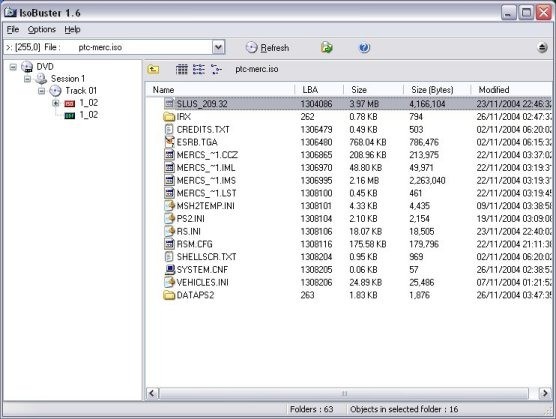Select SHELLSCR.TXT file
The height and width of the screenshot is (419, 556).
[x=206, y=257]
